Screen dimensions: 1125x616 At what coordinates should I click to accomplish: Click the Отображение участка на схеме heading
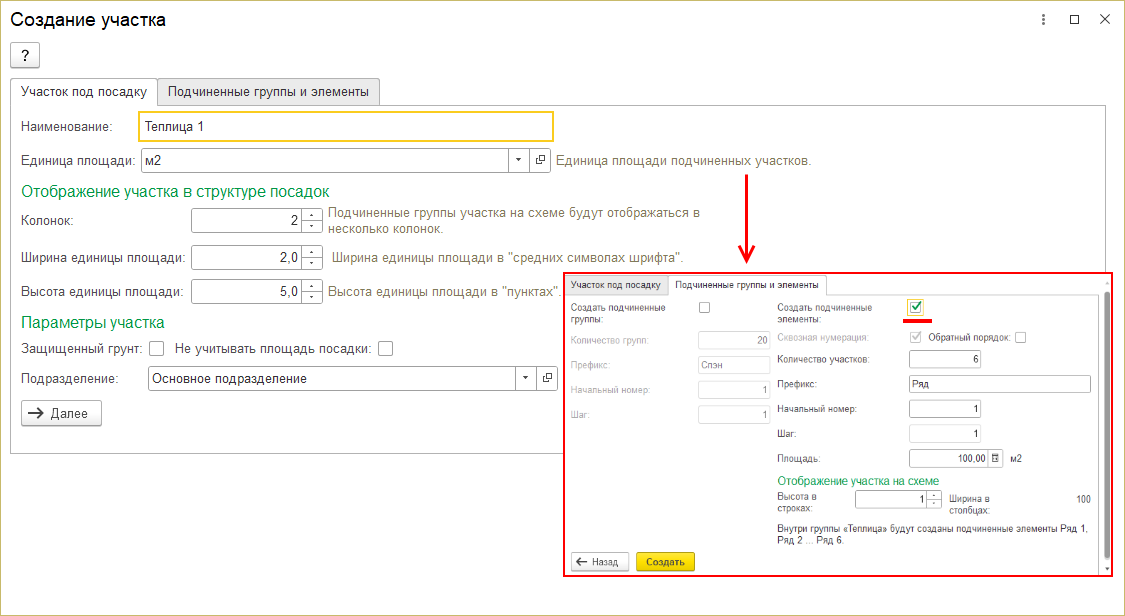858,481
